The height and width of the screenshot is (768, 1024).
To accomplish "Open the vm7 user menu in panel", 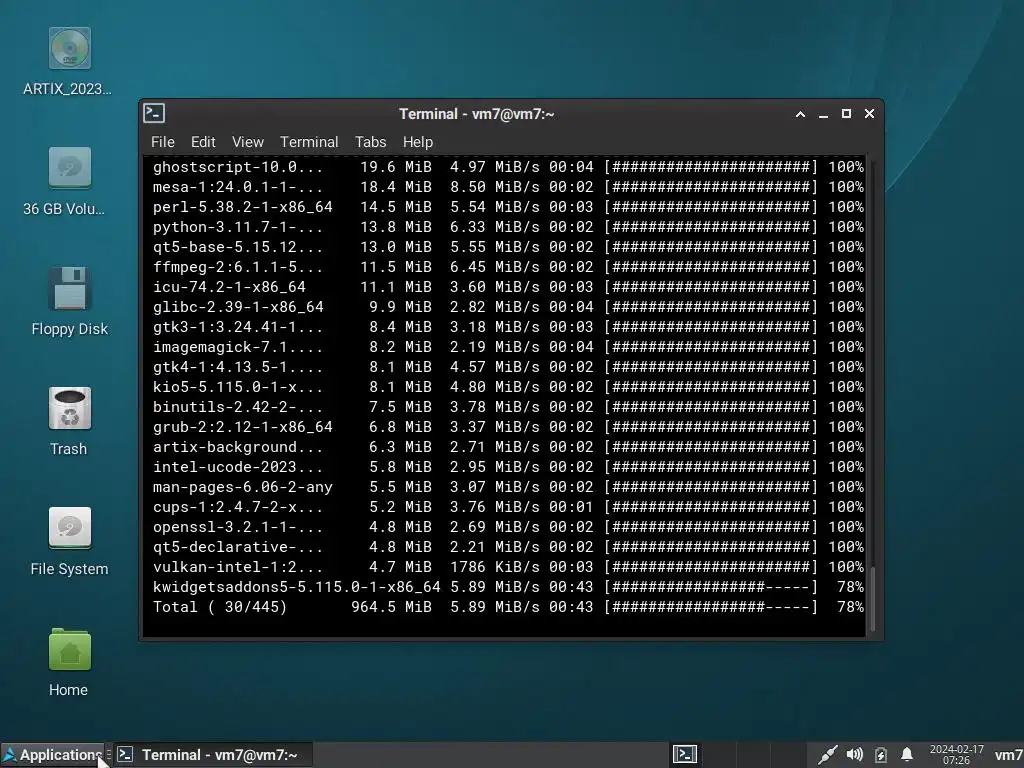I will click(x=1008, y=755).
